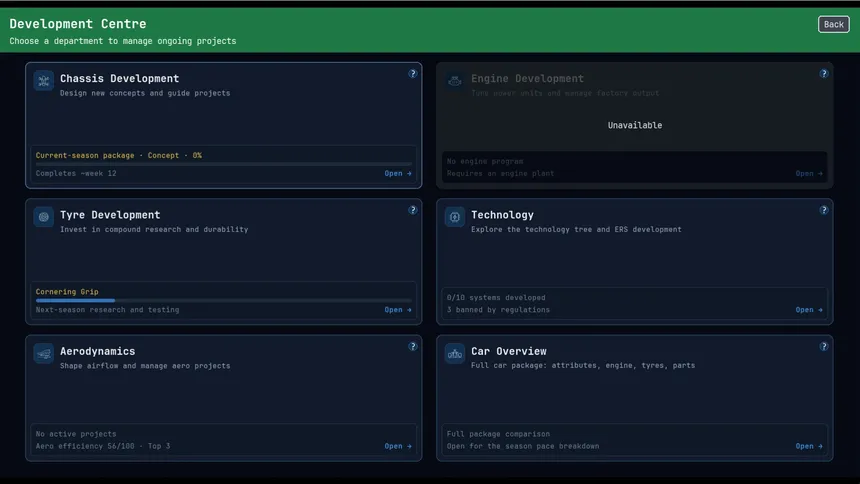The image size is (860, 484).
Task: Click the 'Cornering Grip' label
Action: (x=67, y=292)
